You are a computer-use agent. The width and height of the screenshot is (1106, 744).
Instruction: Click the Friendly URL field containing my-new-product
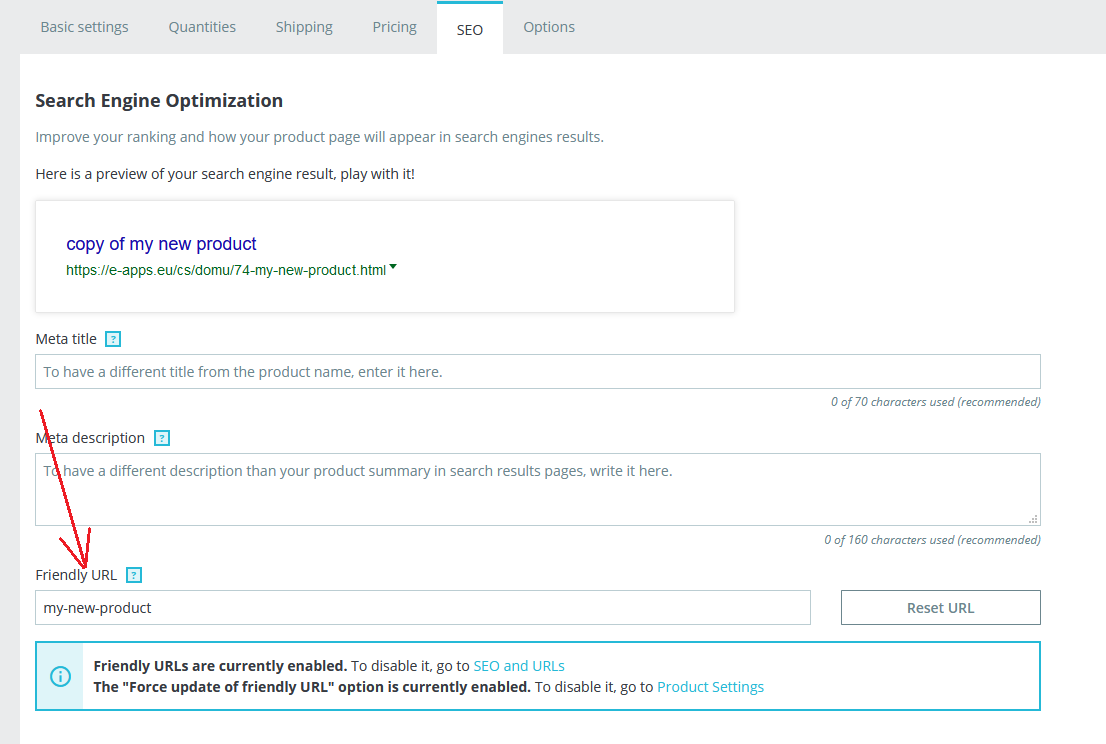422,607
